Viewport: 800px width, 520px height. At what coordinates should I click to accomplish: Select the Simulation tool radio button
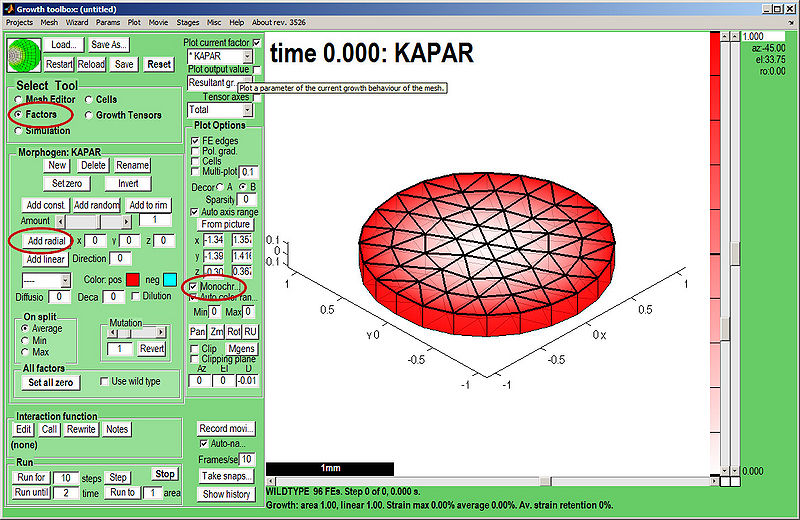18,130
